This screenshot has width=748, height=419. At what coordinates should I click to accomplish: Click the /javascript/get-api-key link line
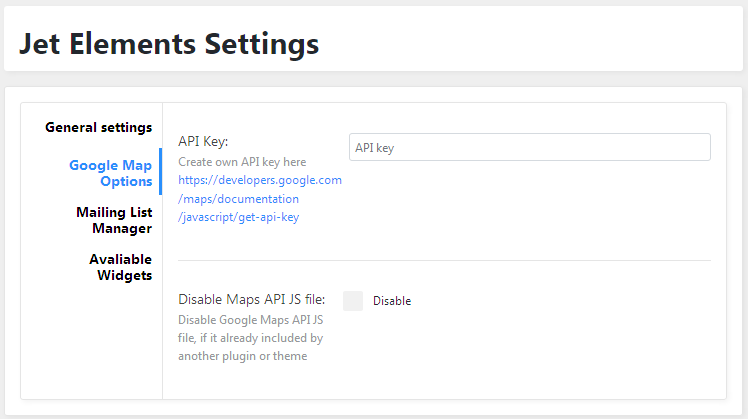click(239, 217)
